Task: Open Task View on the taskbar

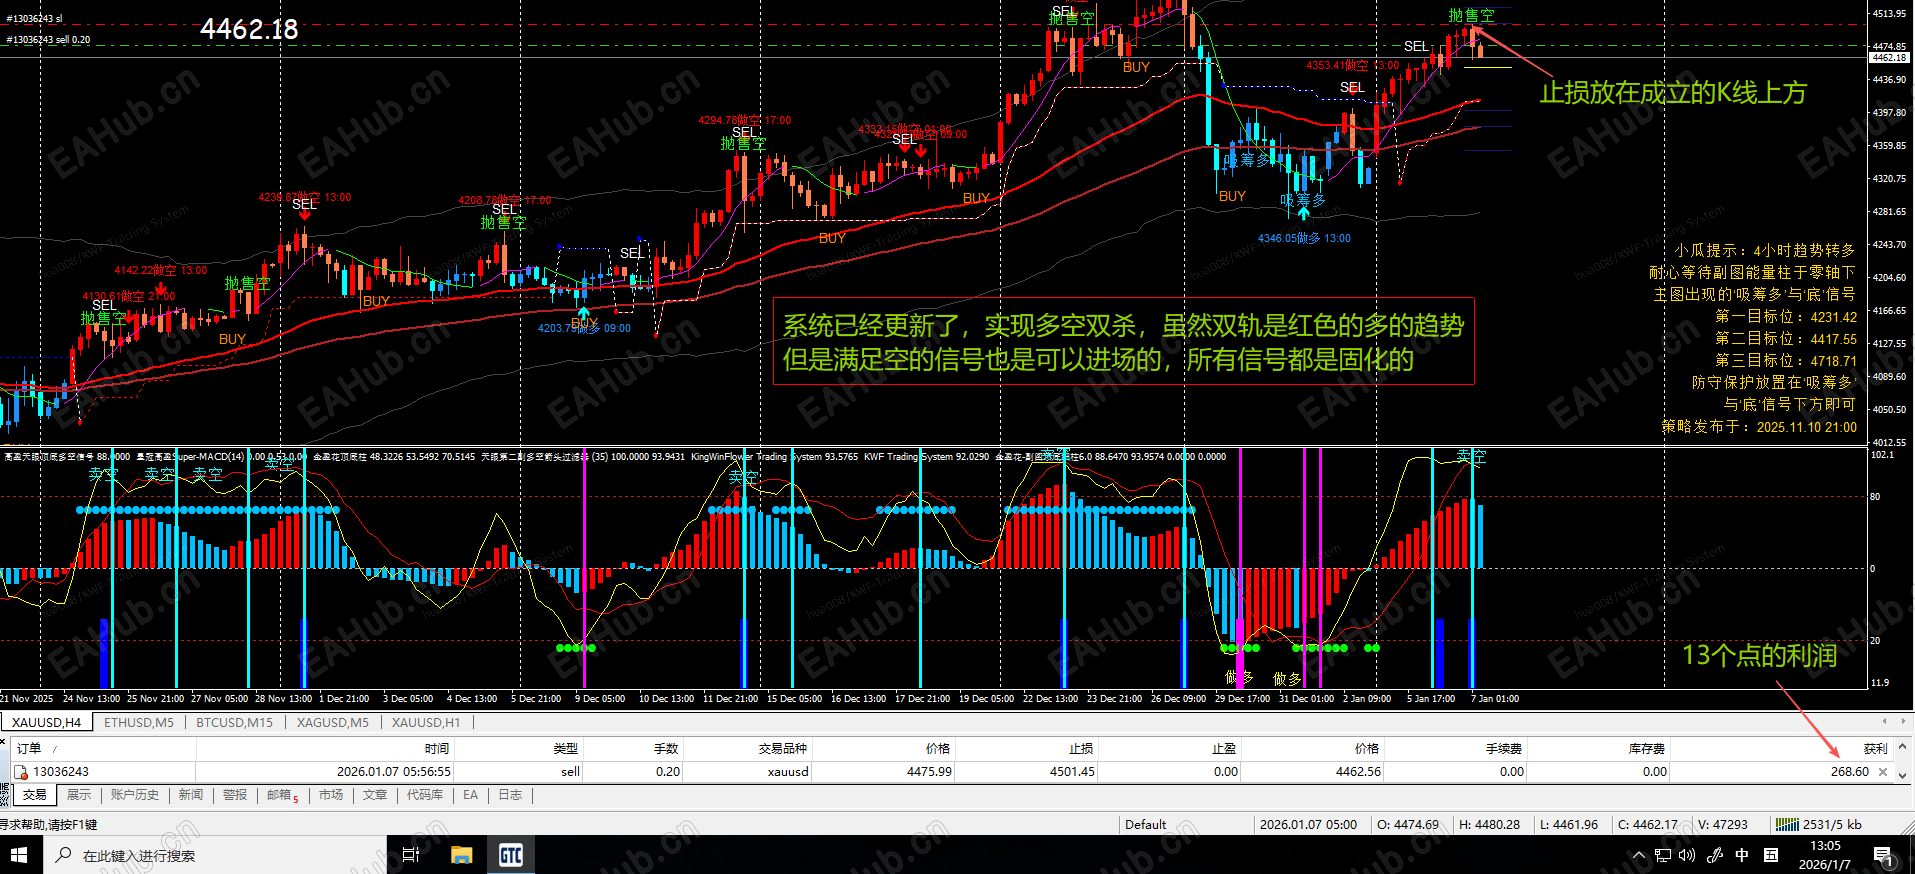Action: click(410, 855)
